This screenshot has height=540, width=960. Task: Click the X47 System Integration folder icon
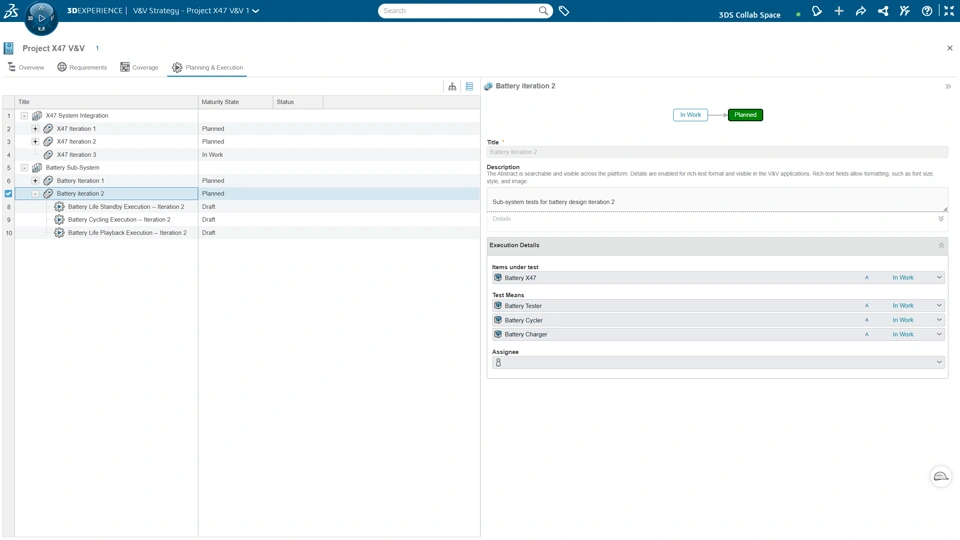tap(37, 115)
